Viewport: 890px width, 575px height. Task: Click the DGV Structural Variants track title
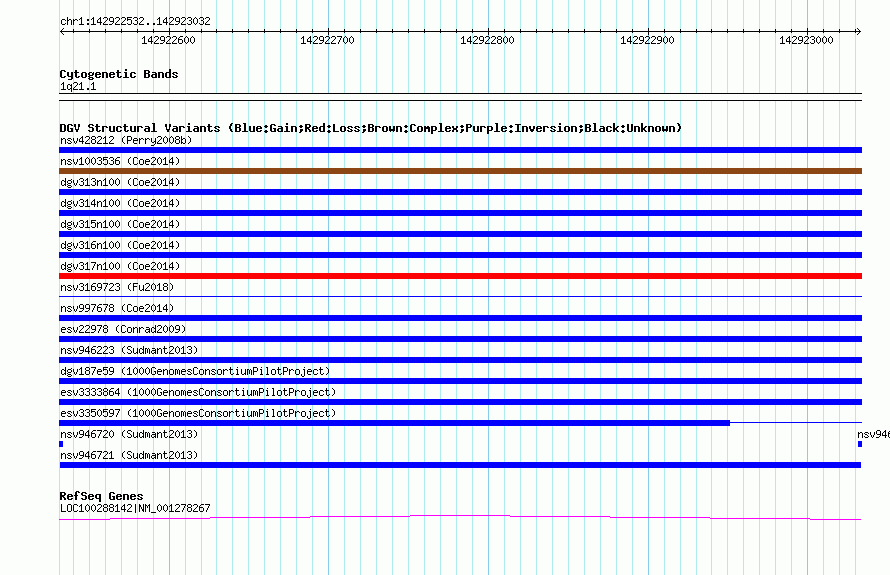tap(370, 128)
